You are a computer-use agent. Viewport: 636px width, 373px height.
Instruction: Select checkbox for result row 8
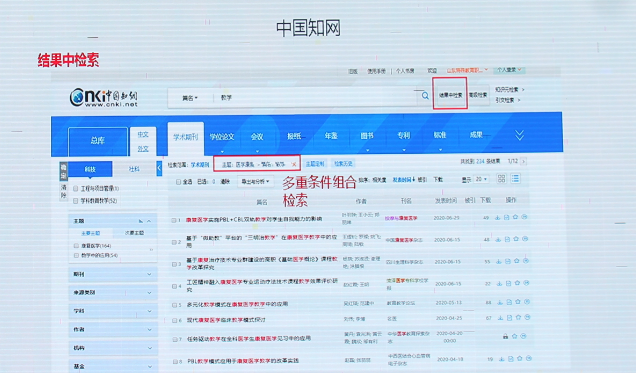click(x=175, y=361)
